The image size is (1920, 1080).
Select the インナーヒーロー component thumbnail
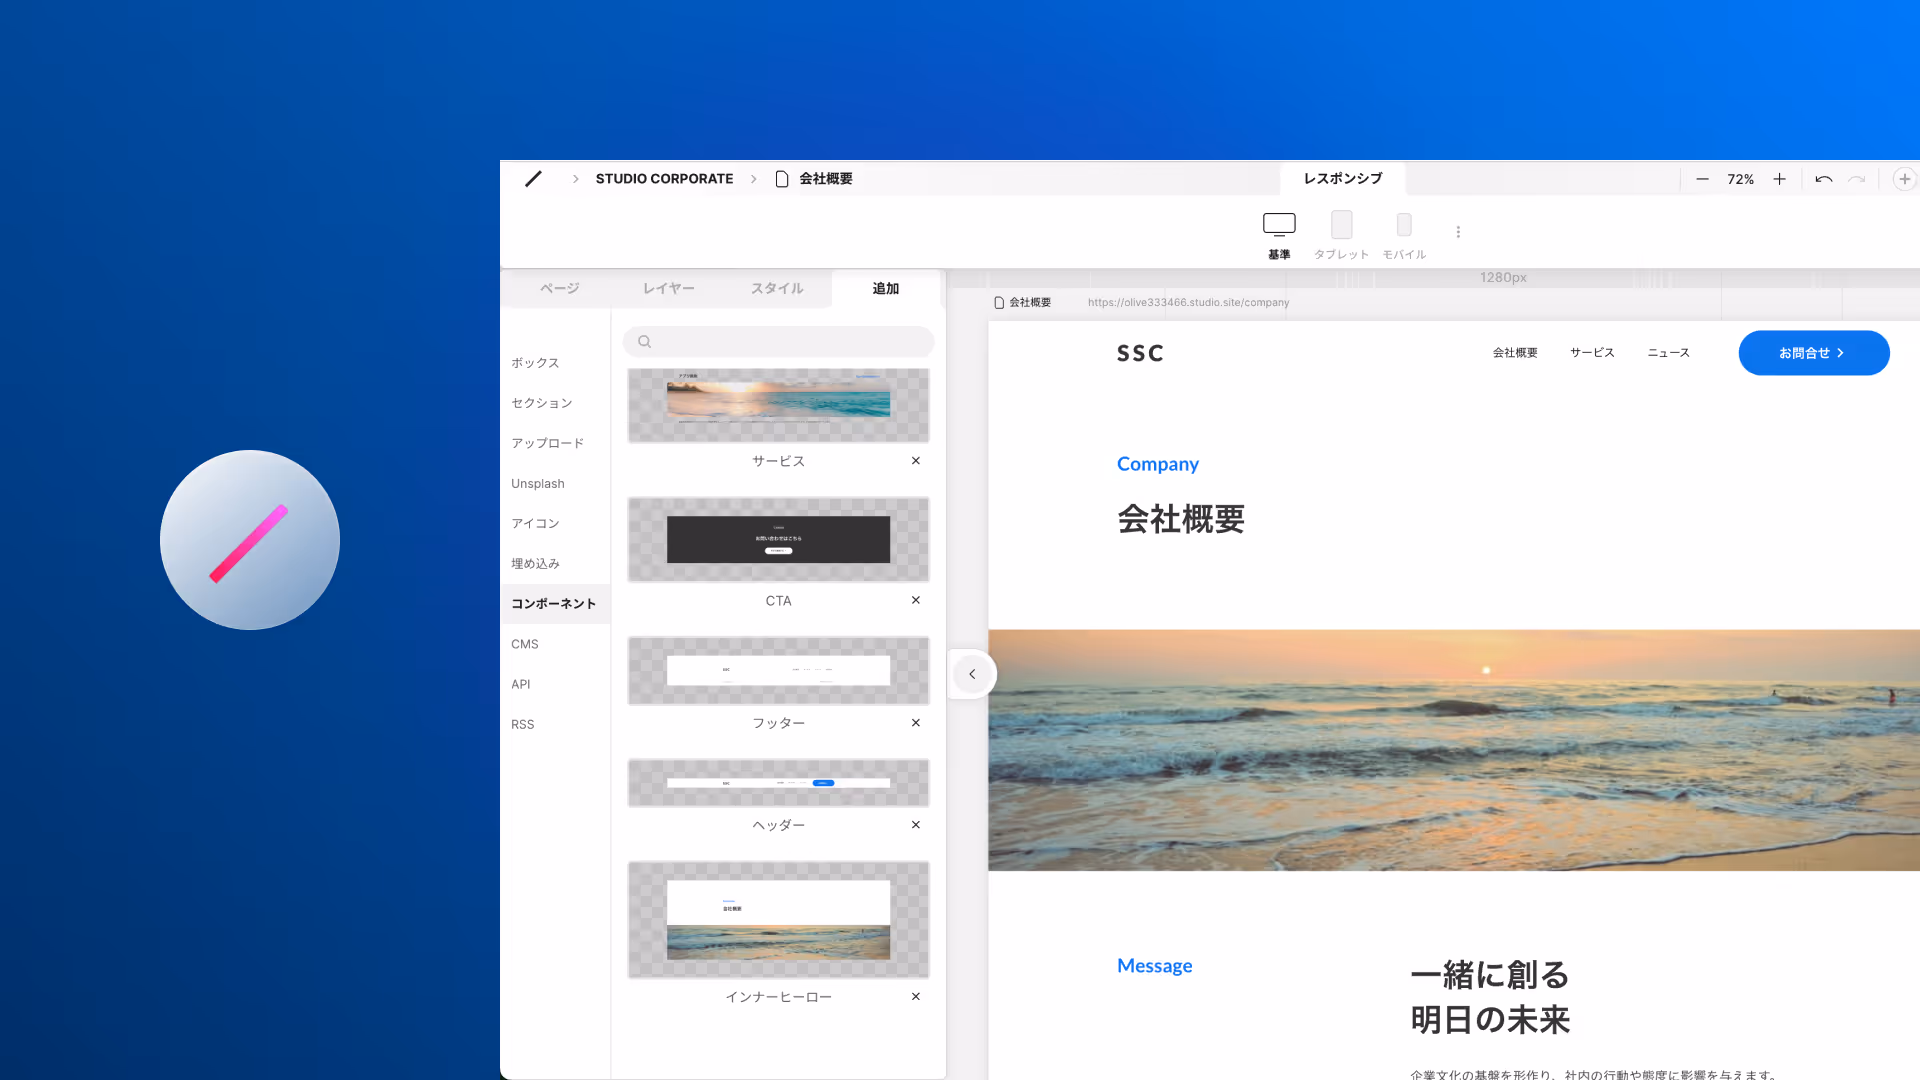(778, 920)
